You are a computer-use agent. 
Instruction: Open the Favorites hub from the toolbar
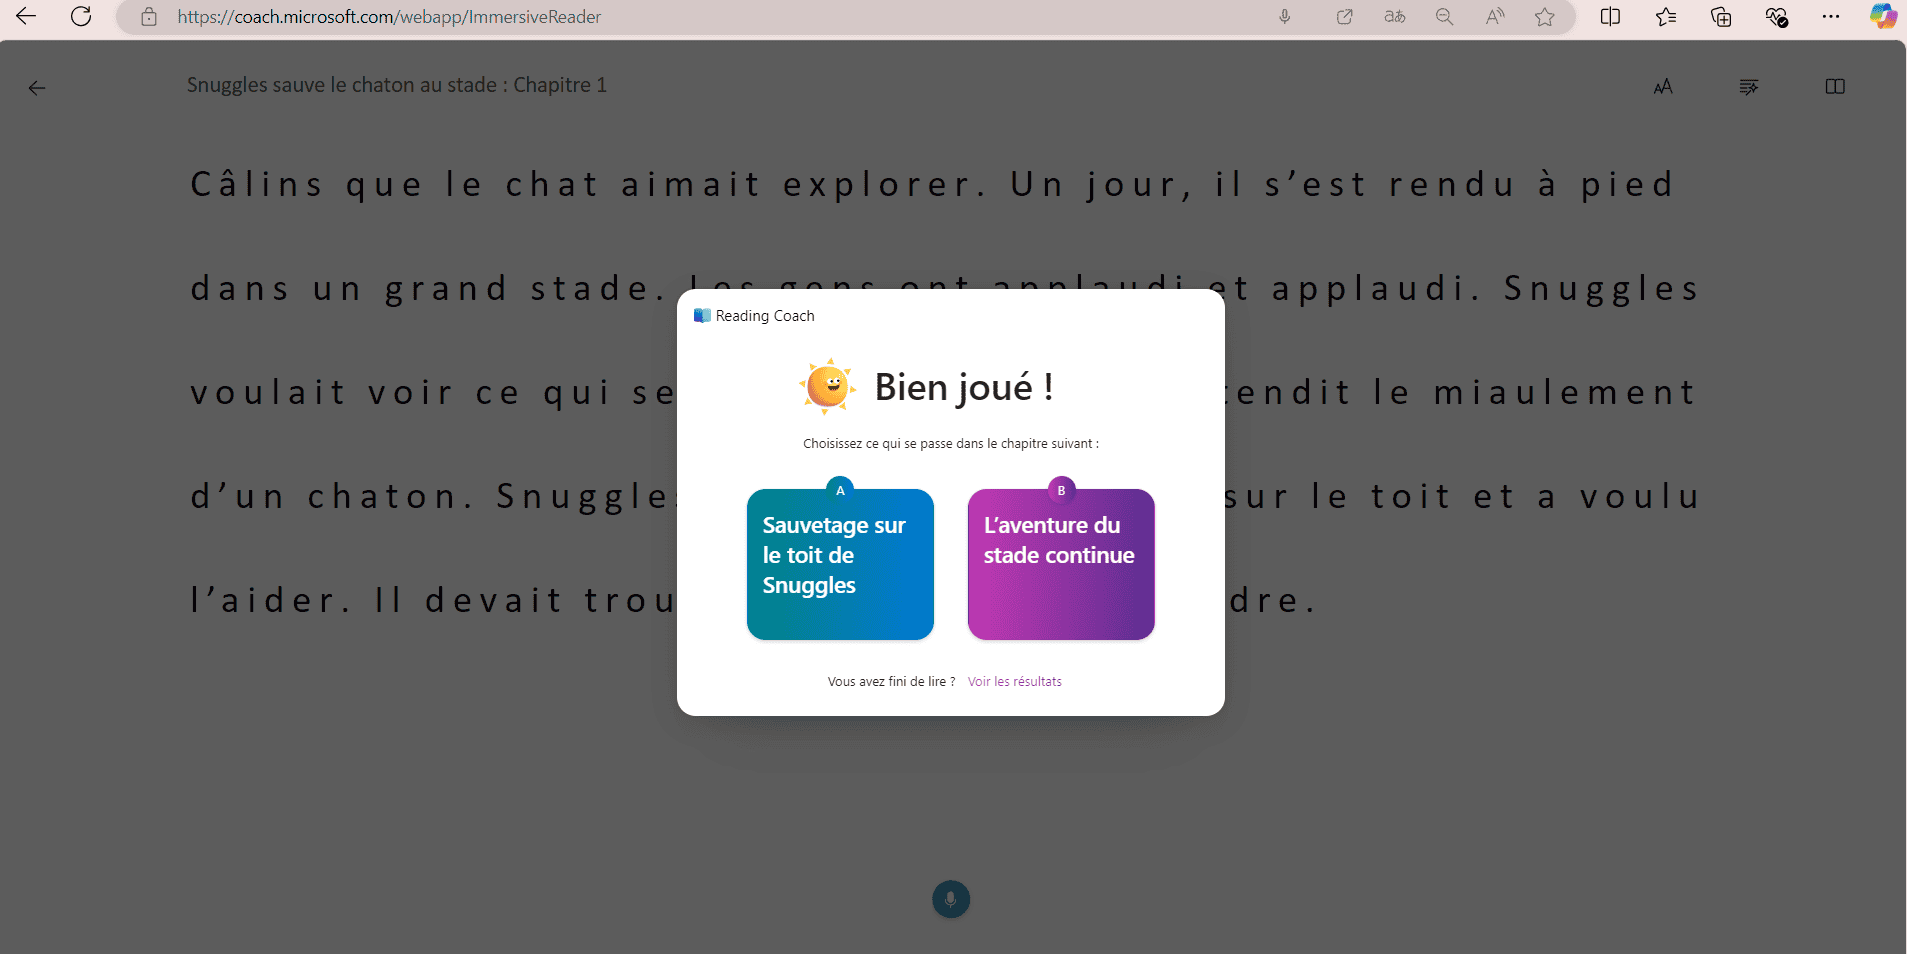pos(1665,17)
